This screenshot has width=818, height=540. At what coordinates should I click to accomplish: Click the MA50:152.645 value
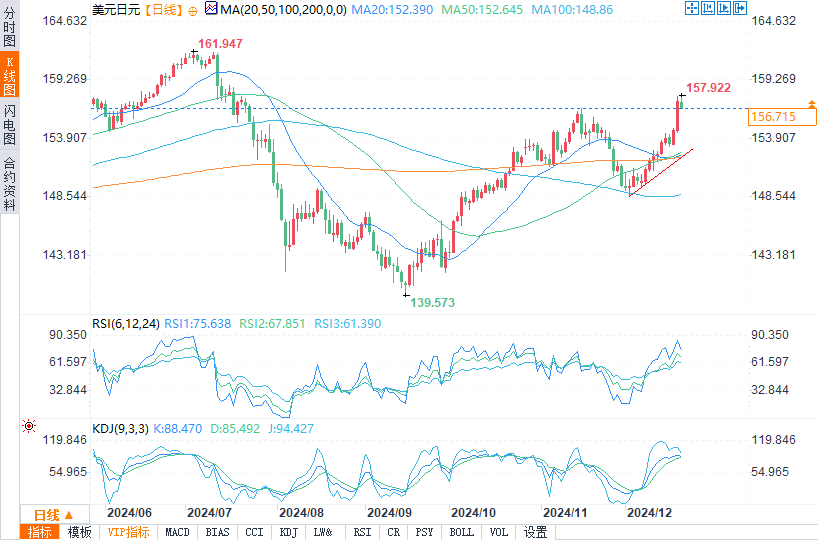(482, 9)
